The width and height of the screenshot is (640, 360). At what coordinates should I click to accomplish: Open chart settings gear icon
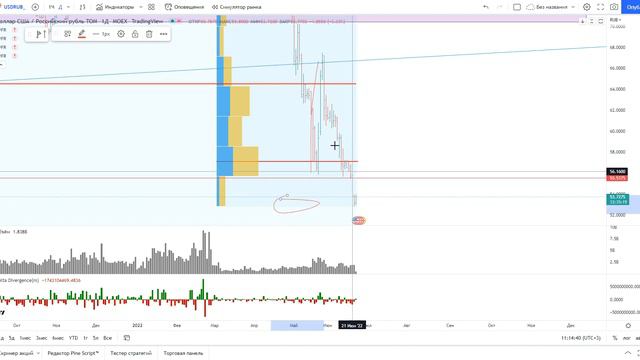587,7
